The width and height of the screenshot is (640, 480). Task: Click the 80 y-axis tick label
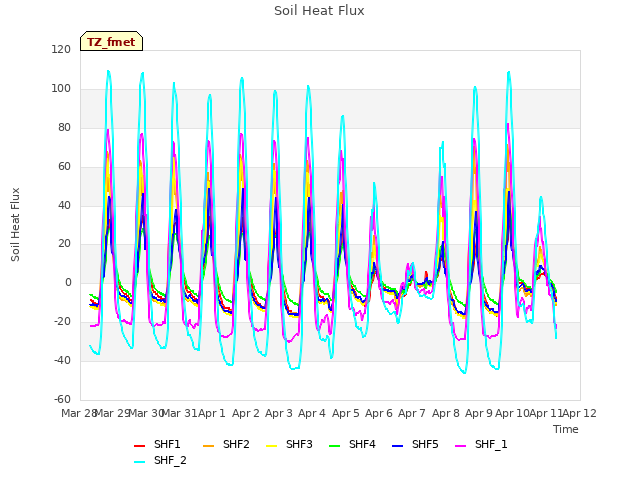tap(64, 128)
